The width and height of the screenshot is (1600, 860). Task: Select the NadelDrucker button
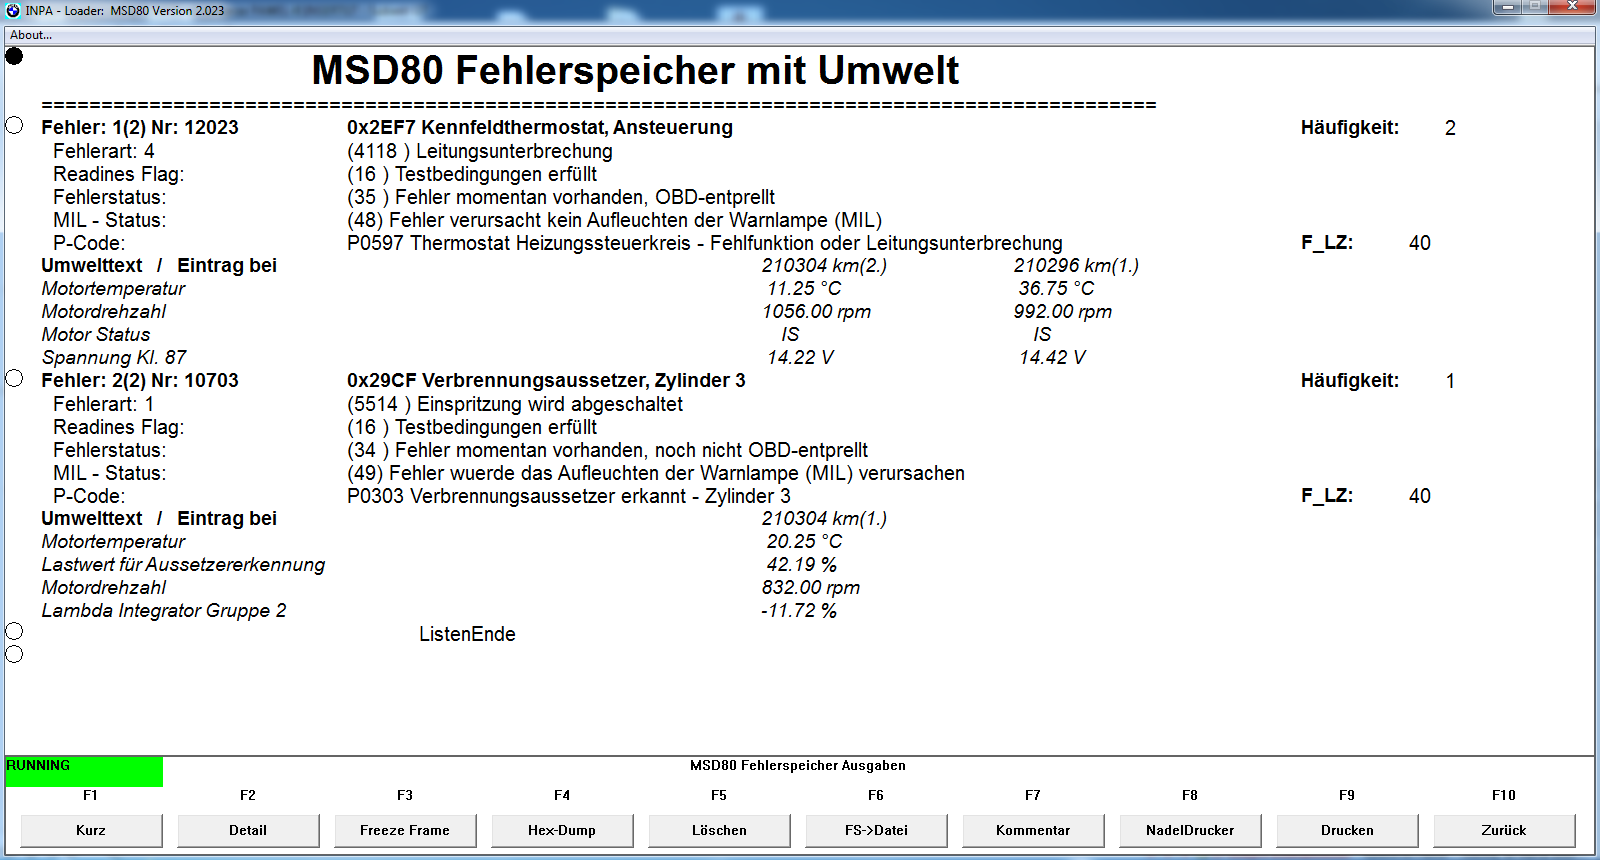tap(1190, 830)
